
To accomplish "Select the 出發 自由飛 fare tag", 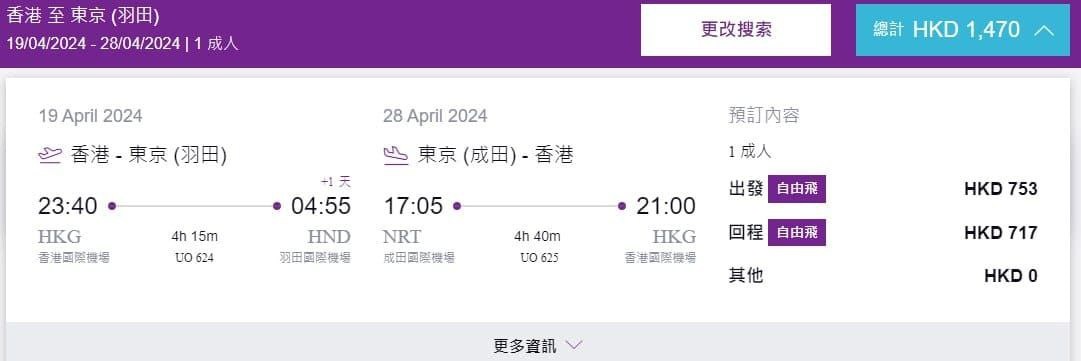I will tap(797, 189).
